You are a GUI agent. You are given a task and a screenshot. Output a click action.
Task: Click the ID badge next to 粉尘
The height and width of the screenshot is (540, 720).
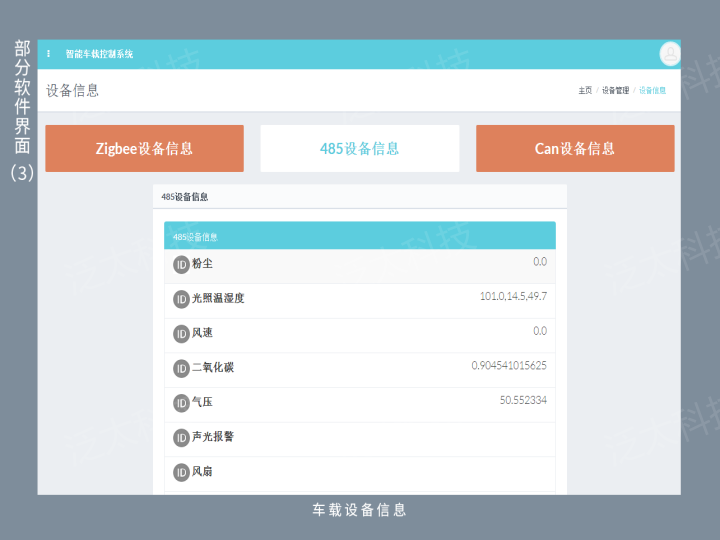181,265
